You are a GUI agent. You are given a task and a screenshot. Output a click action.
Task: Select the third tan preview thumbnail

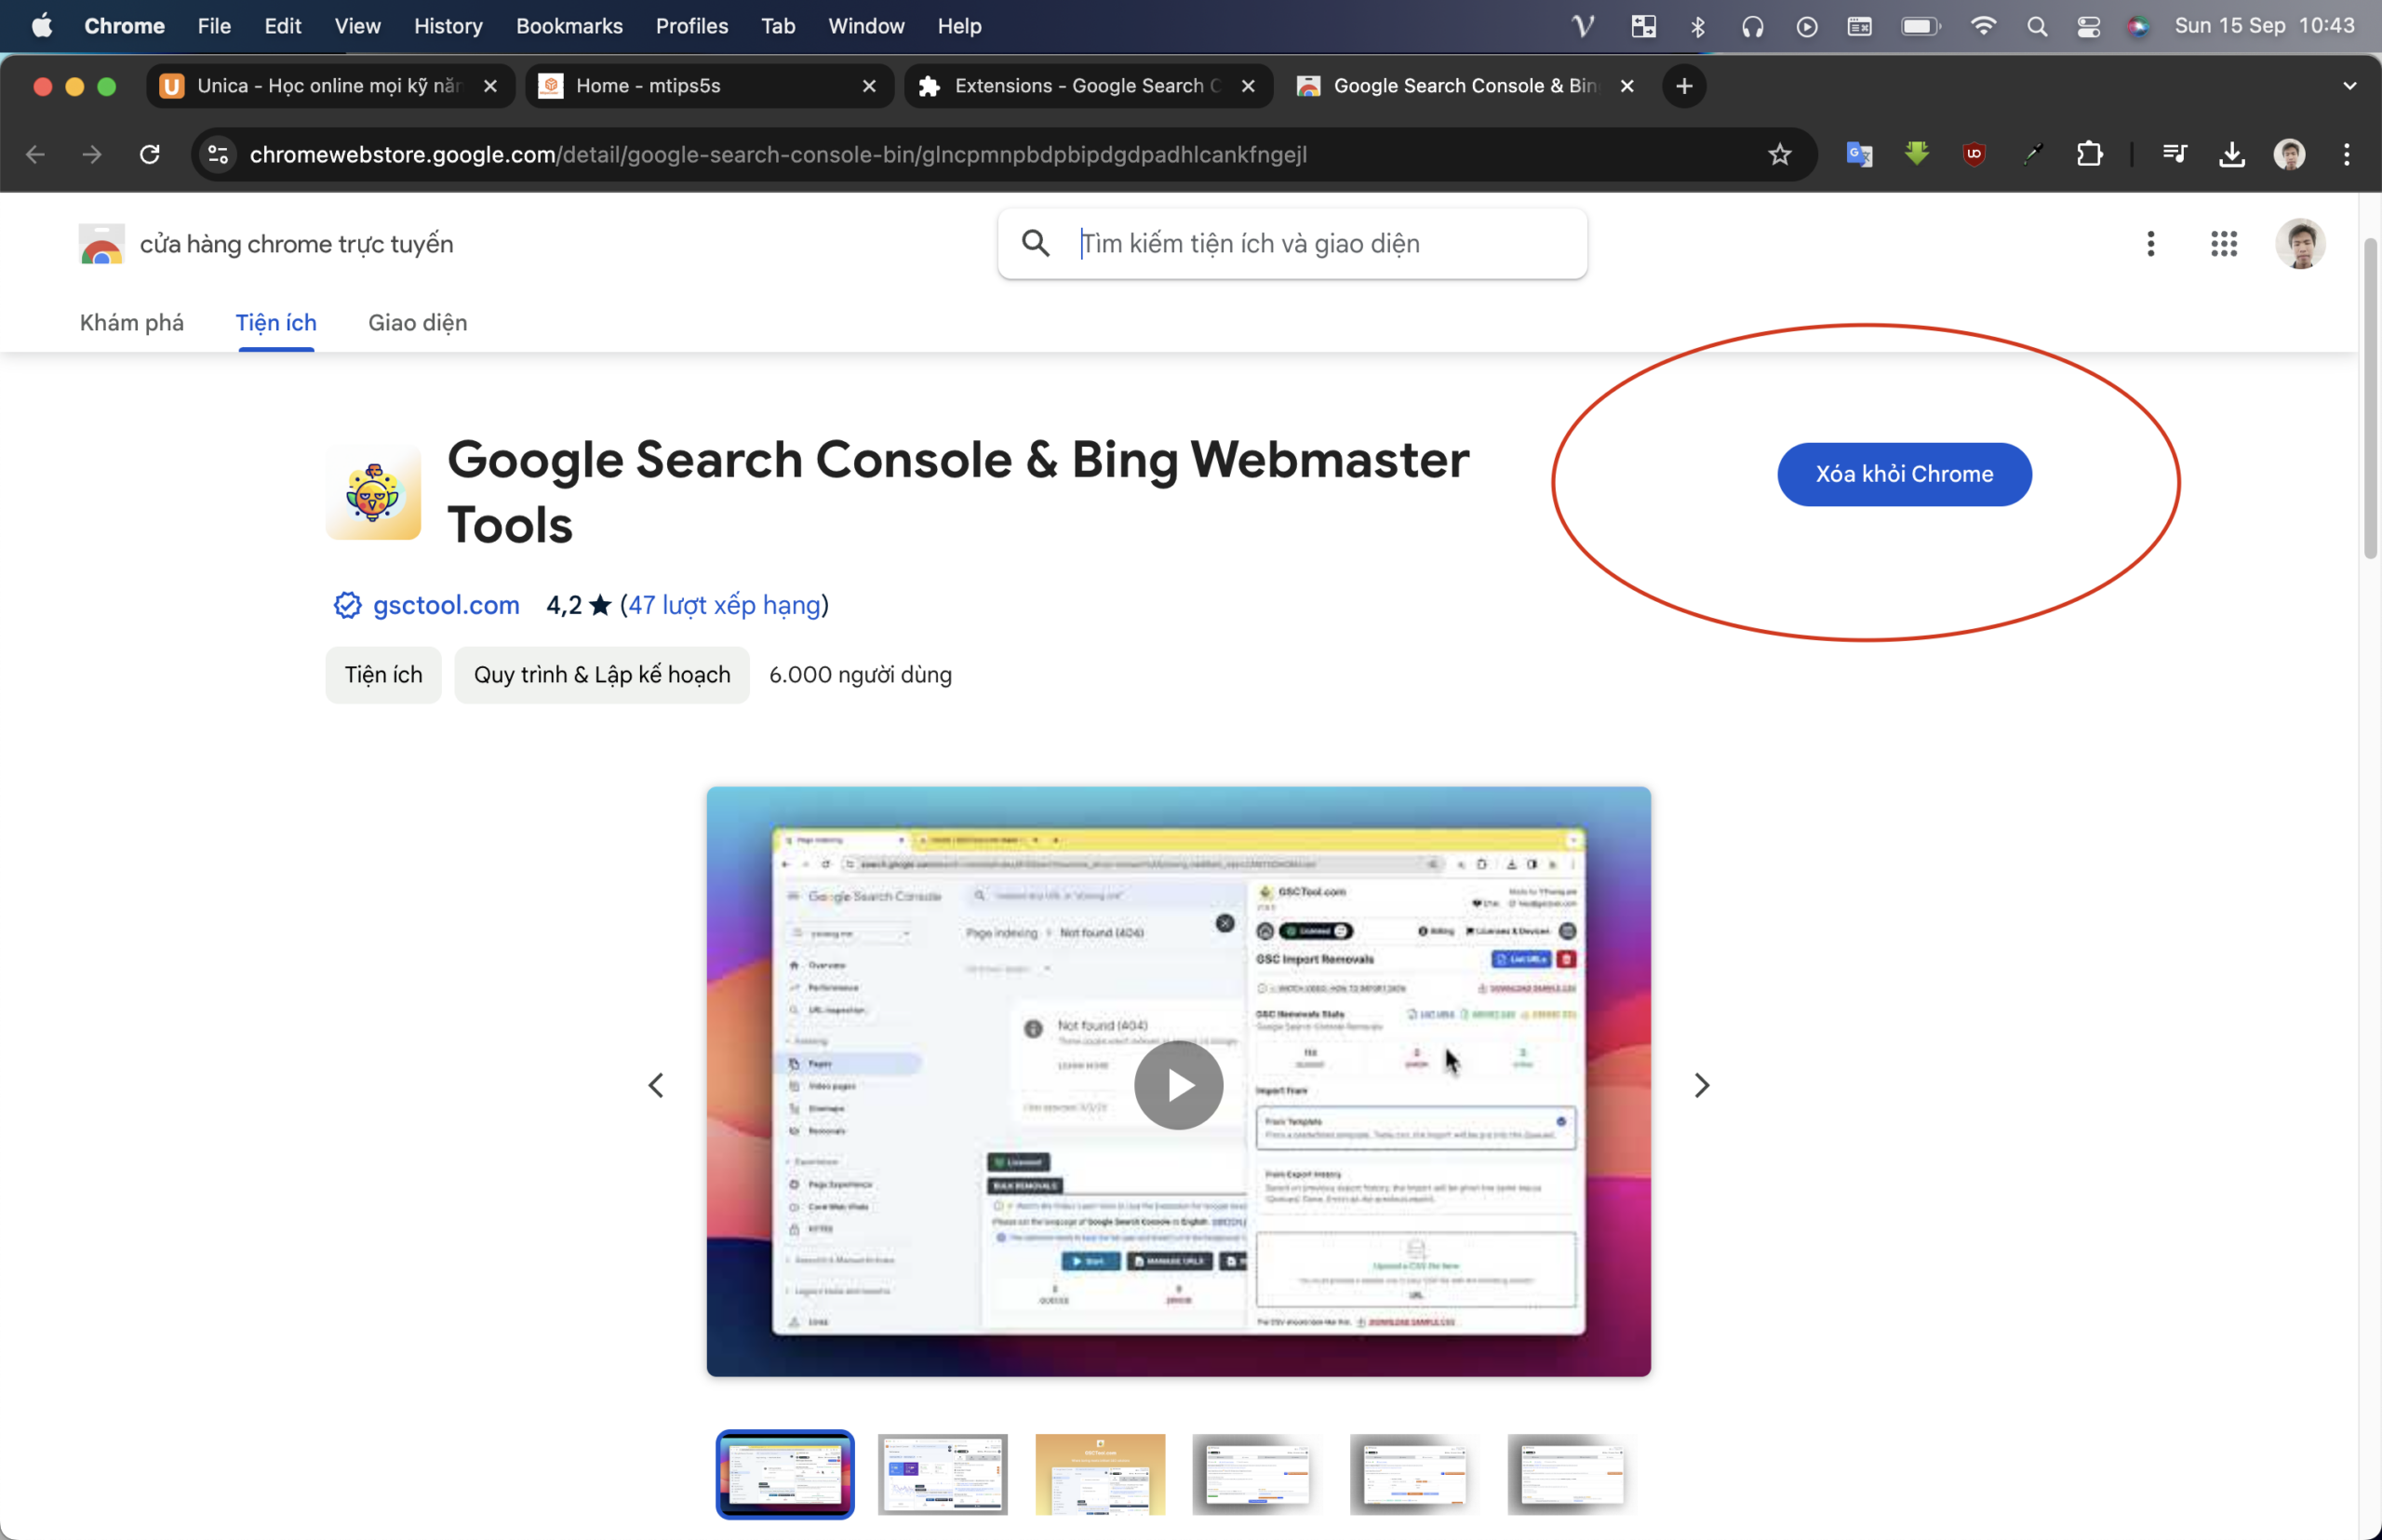[1100, 1474]
